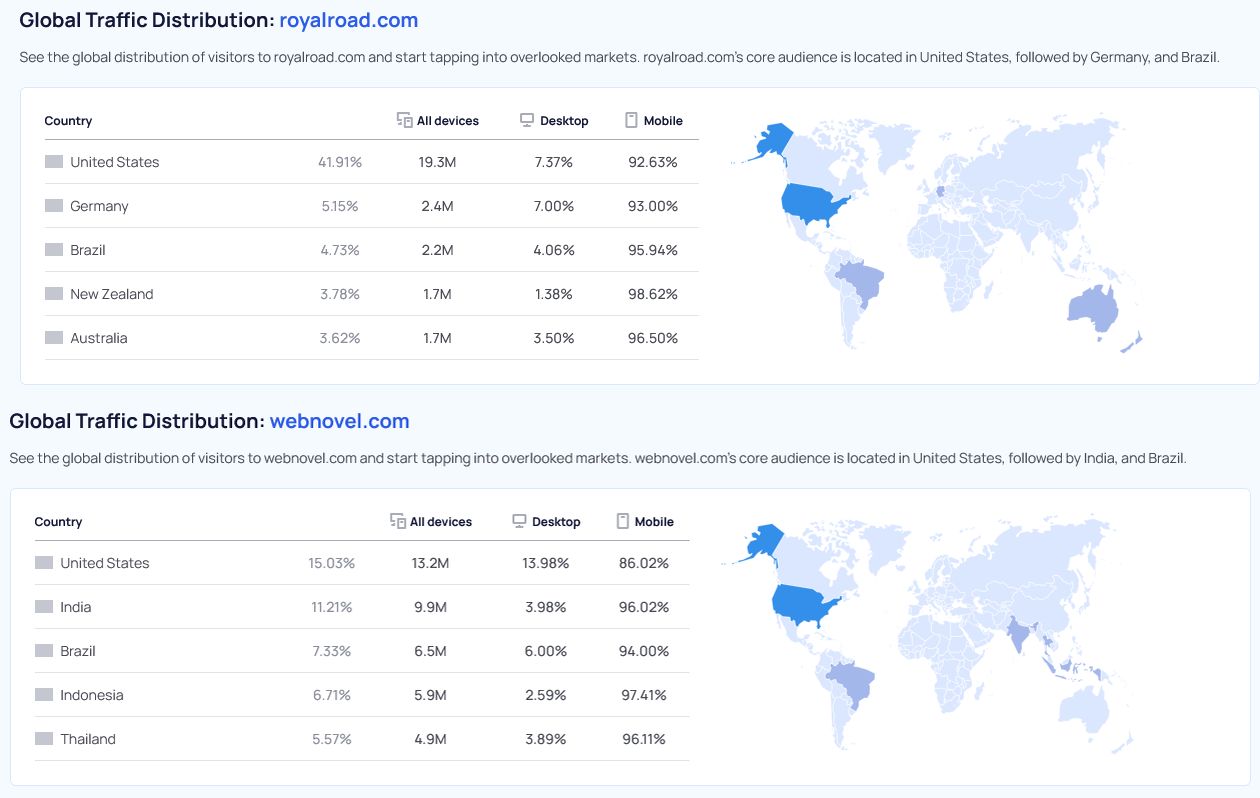
Task: Click the 98.62% mobile value for New Zealand
Action: (654, 294)
